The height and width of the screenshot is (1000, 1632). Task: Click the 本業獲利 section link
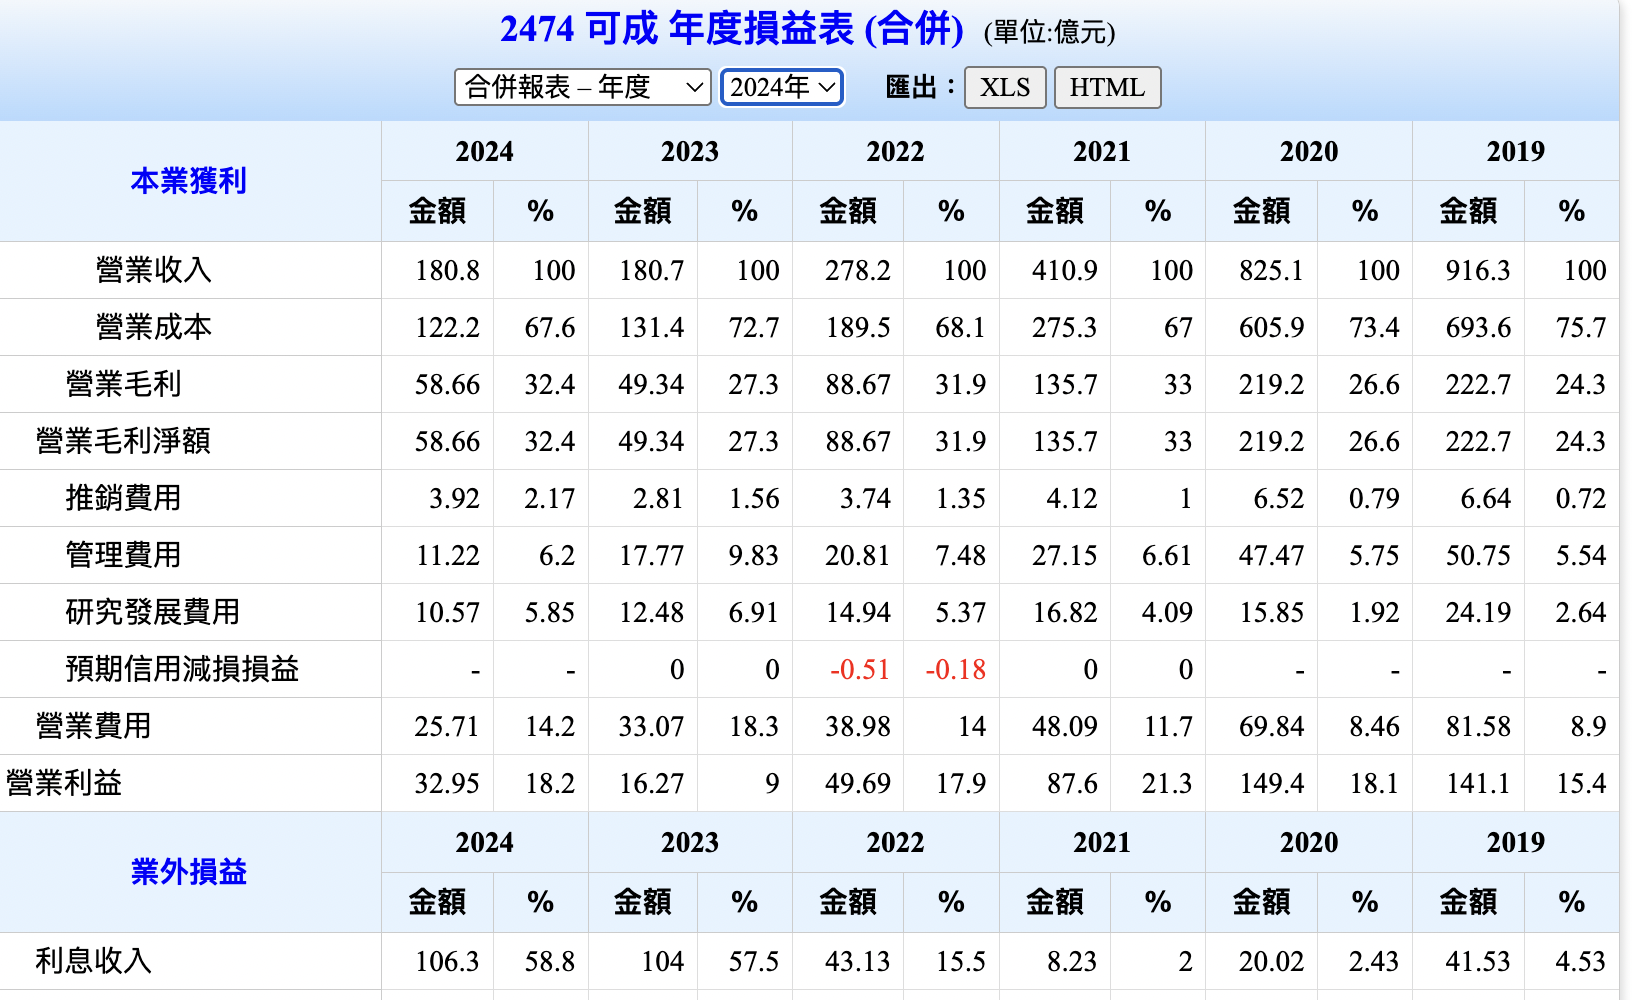click(x=189, y=181)
